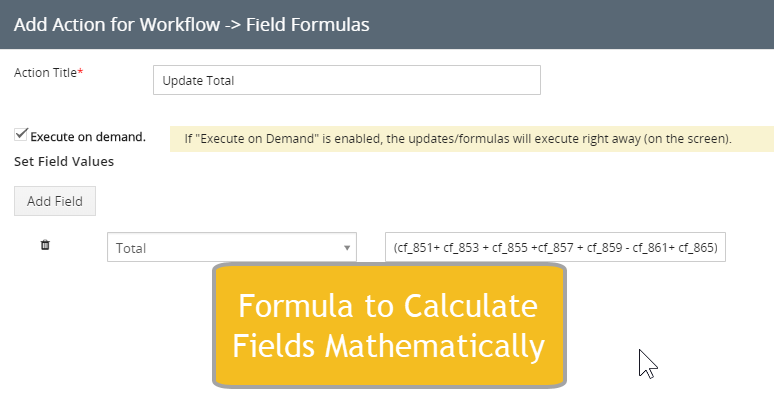Click the 'Execute on demand.' label text
The width and height of the screenshot is (774, 398).
88,137
